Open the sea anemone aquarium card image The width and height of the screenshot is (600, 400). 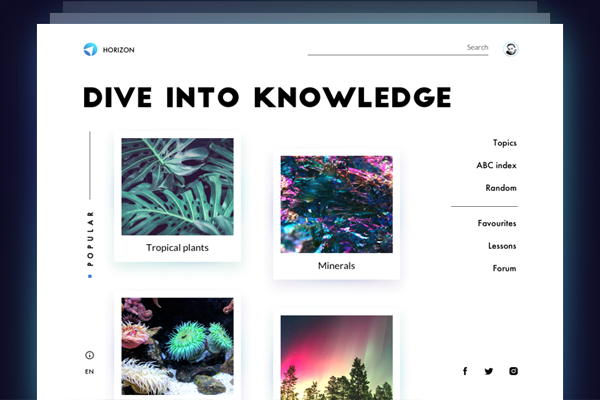[178, 346]
